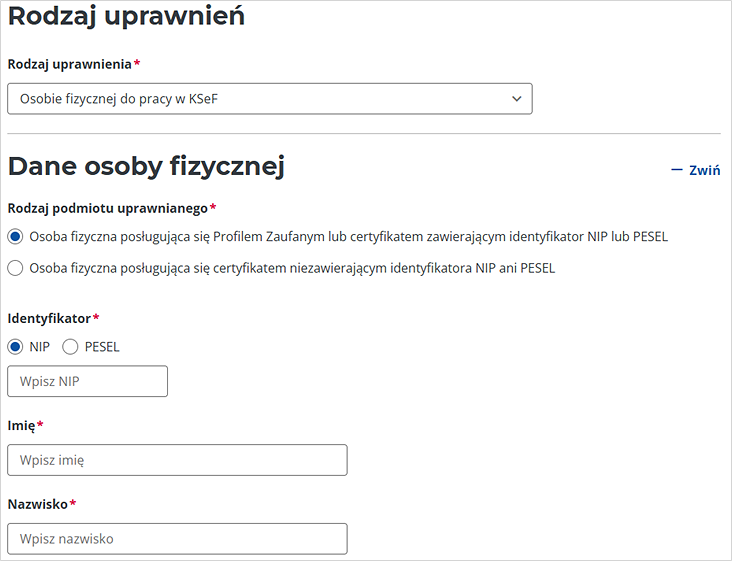Click the minus icon beside Zwiń
This screenshot has height=561, width=732.
pos(677,170)
